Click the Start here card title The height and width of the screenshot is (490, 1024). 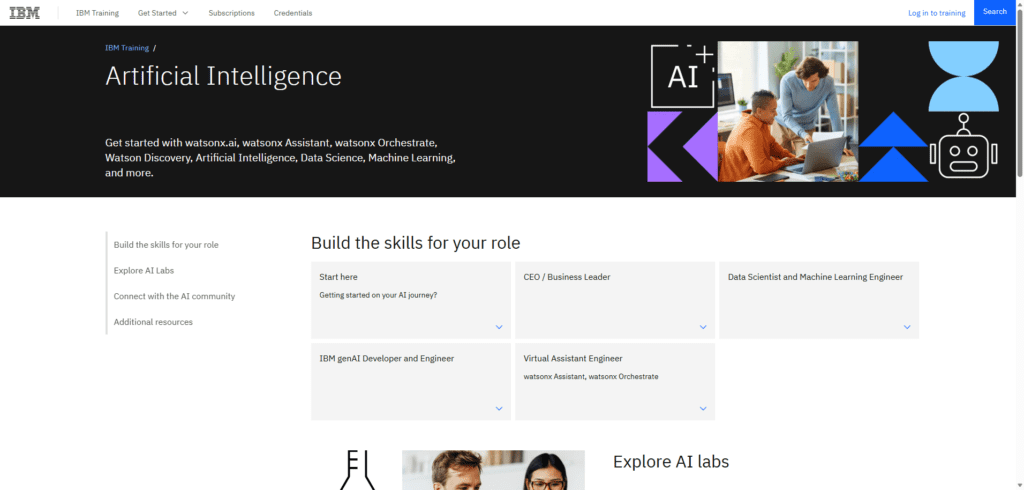pyautogui.click(x=338, y=277)
